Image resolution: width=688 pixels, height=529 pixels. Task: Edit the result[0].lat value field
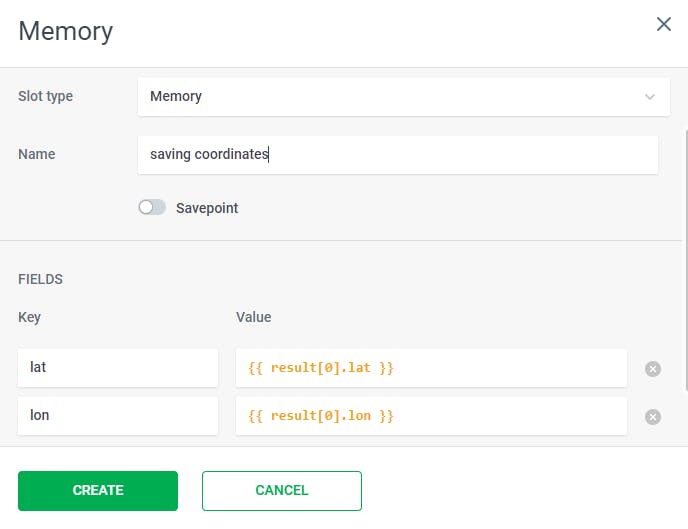(x=431, y=368)
